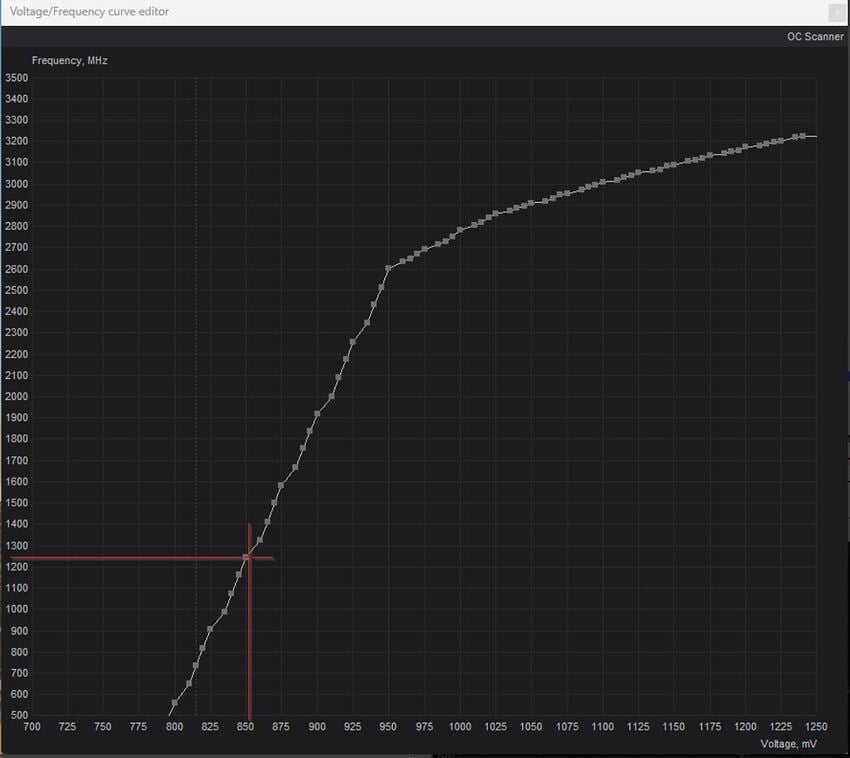Image resolution: width=850 pixels, height=758 pixels.
Task: Pick the curve point at 1000 mV
Action: pos(460,230)
